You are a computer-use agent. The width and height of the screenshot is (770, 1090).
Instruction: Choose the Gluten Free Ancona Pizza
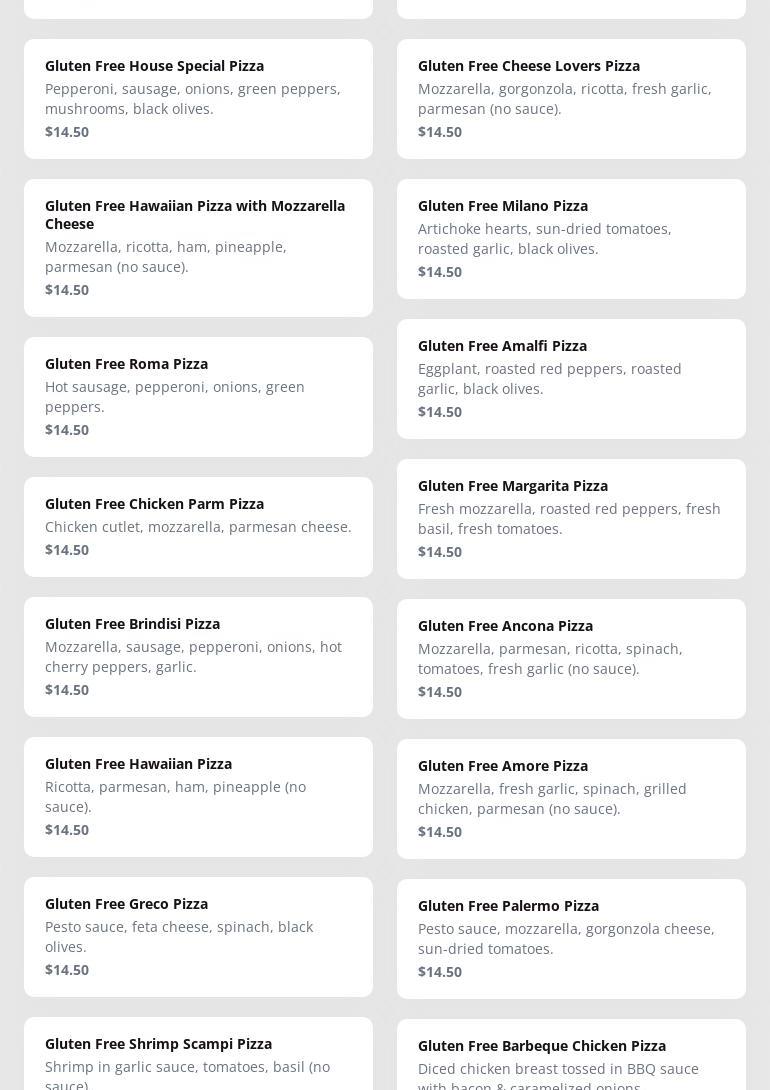[x=571, y=658]
